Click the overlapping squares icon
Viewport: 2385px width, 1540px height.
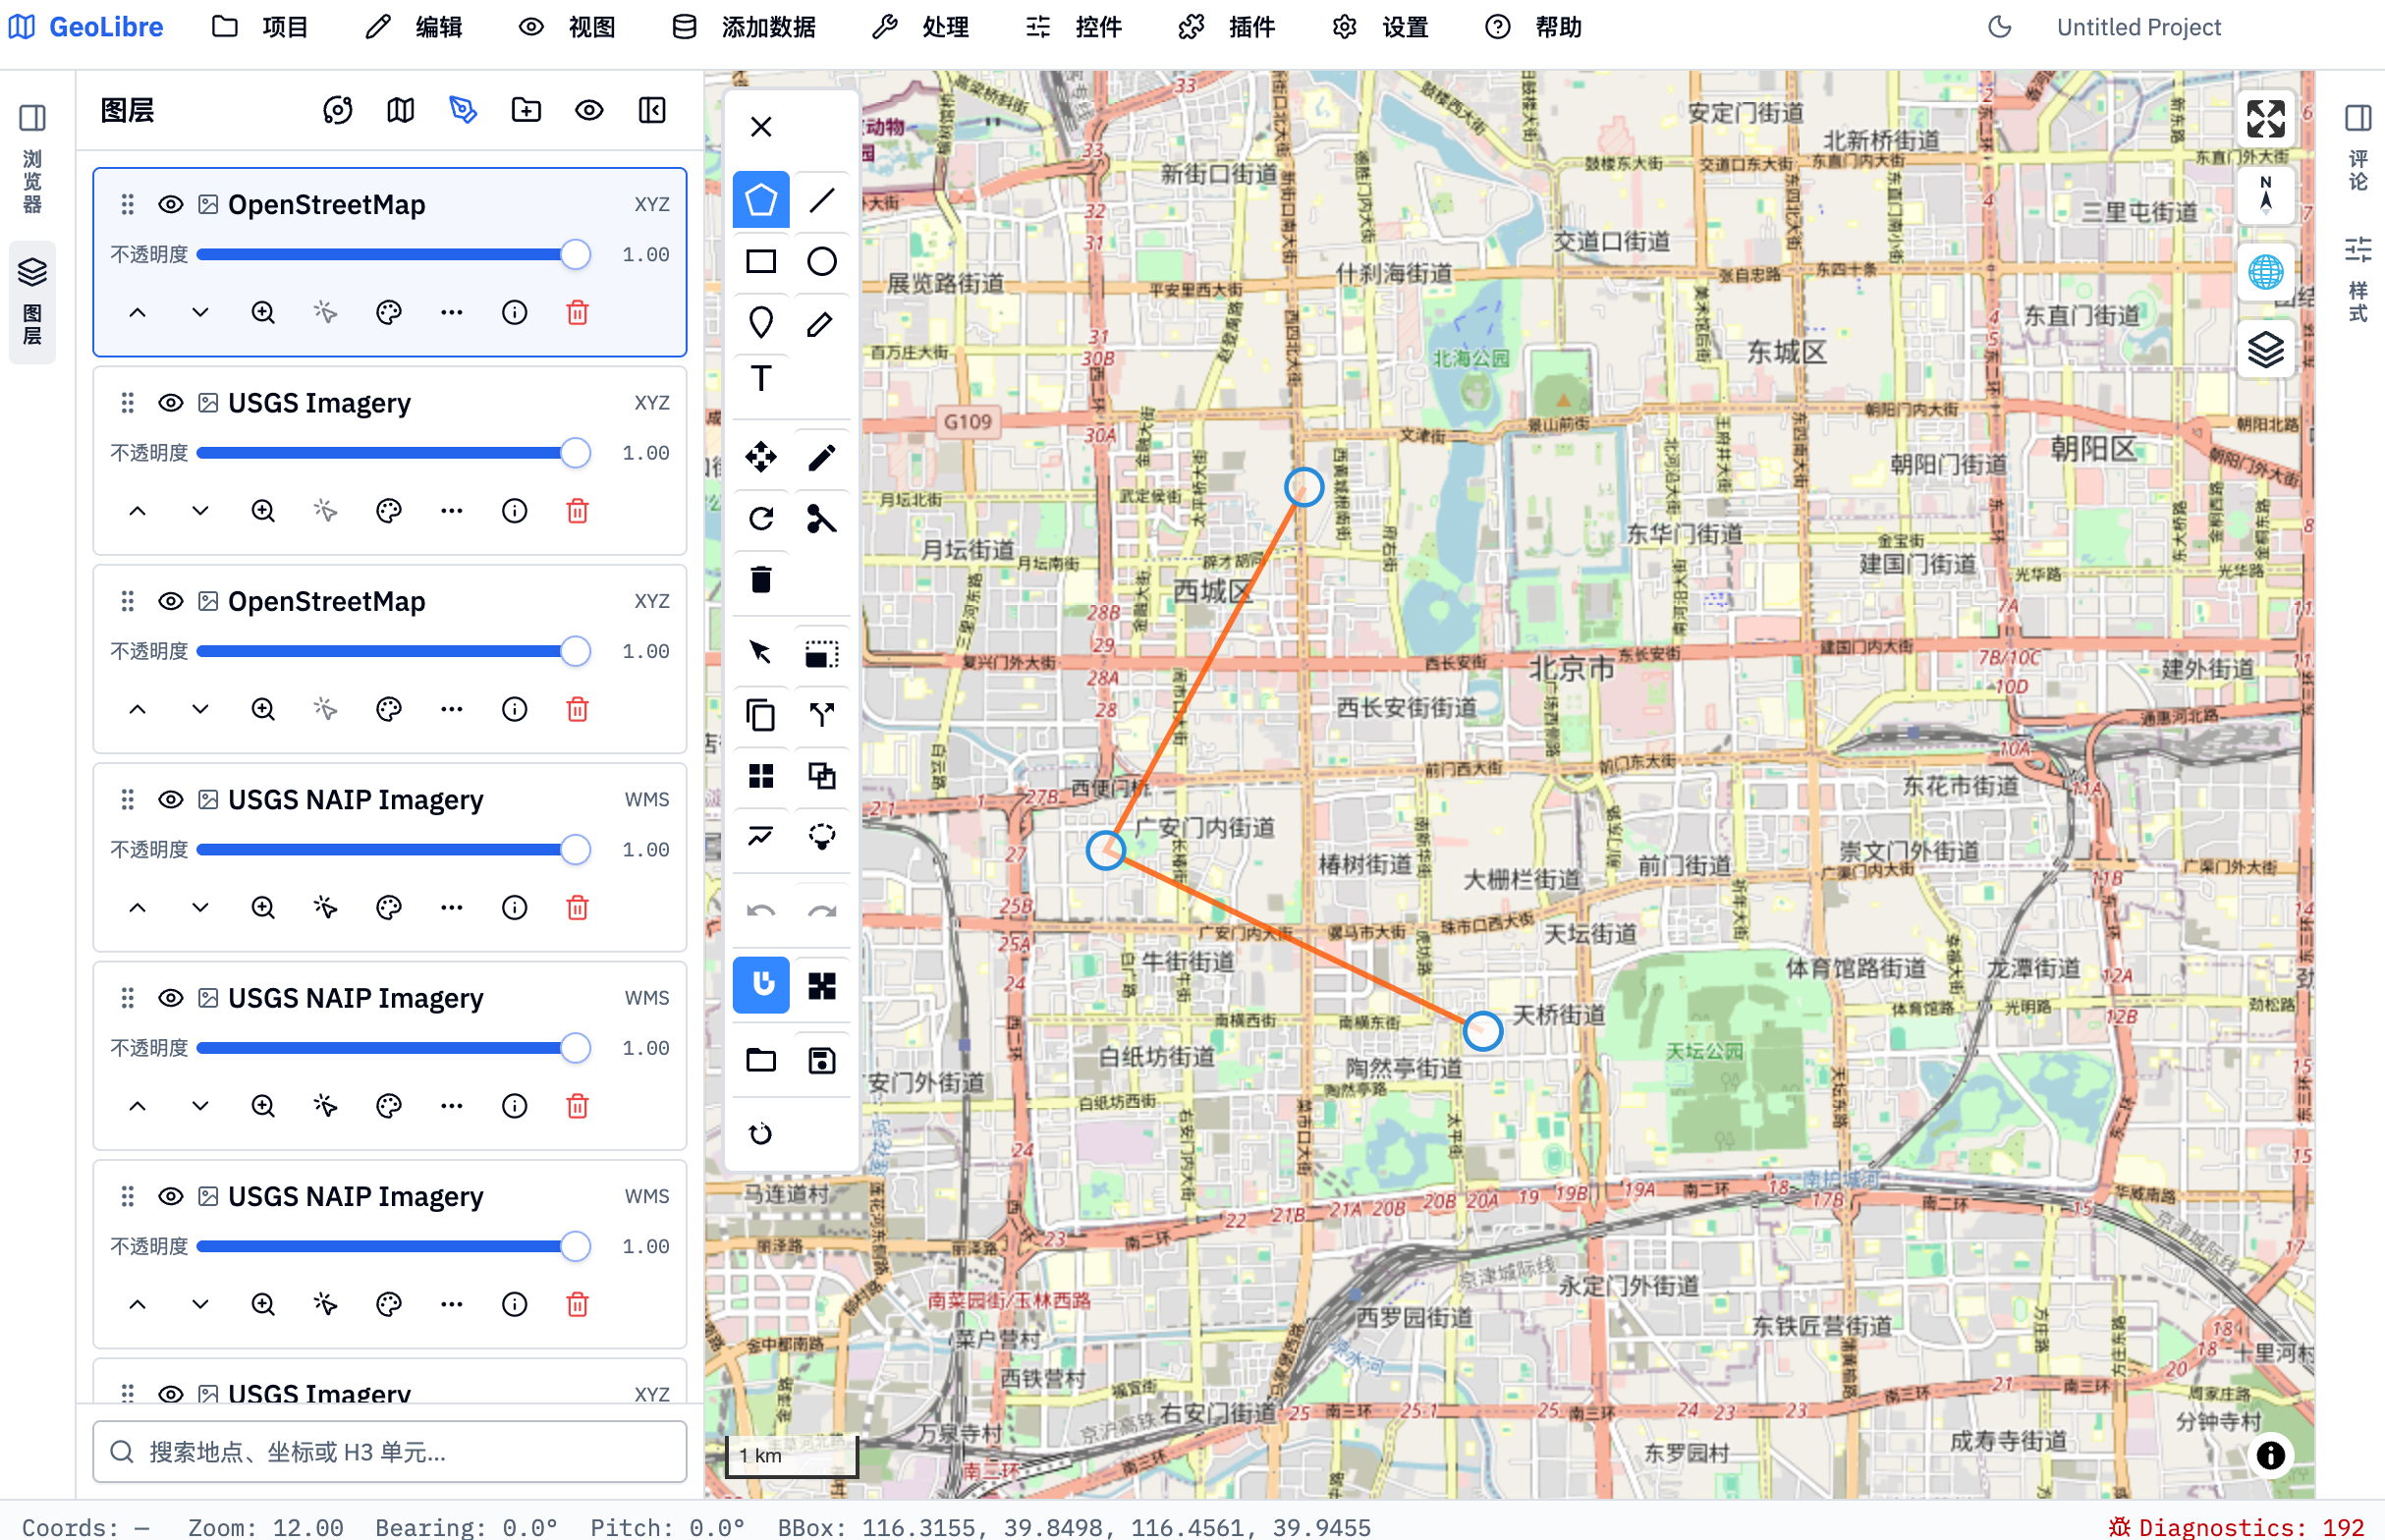pos(822,776)
